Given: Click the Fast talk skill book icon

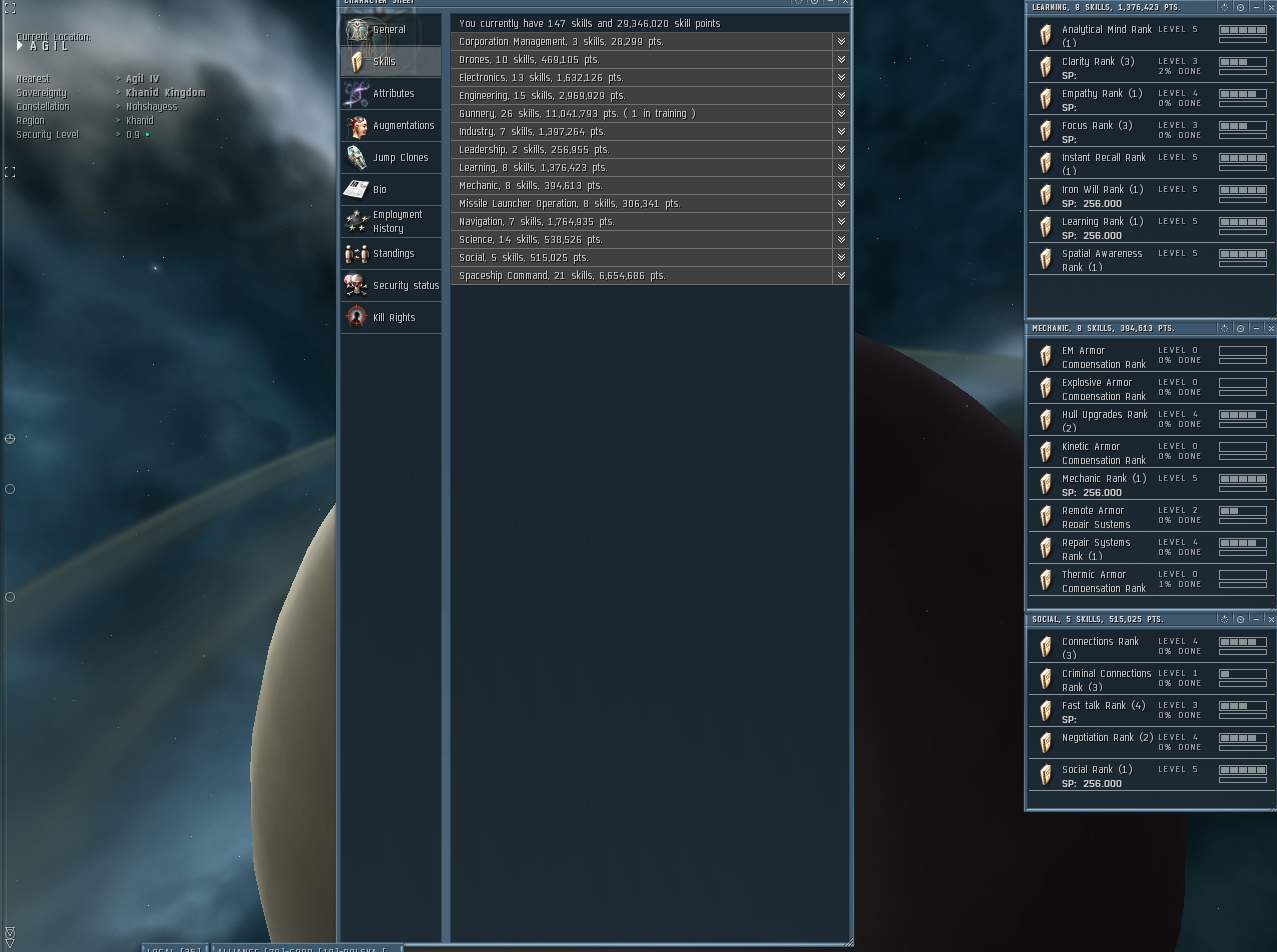Looking at the screenshot, I should (x=1046, y=711).
